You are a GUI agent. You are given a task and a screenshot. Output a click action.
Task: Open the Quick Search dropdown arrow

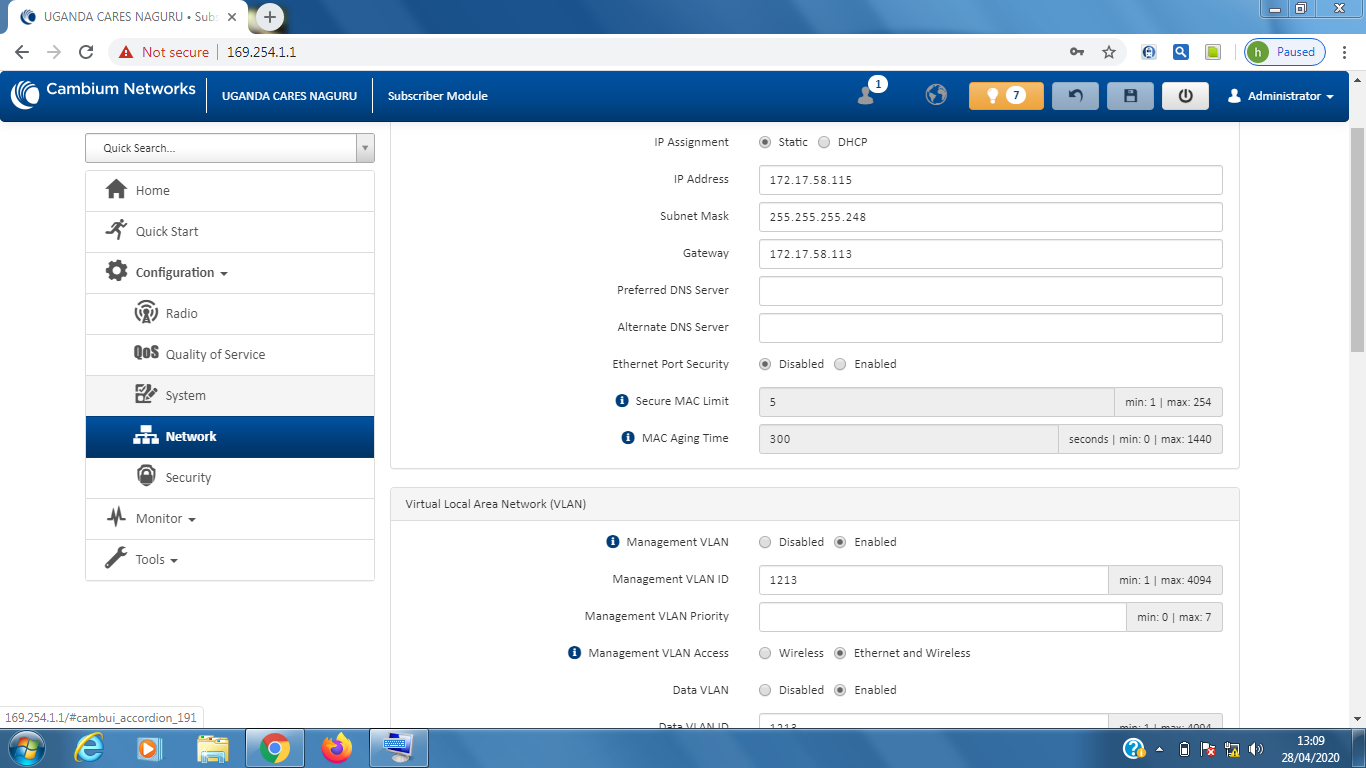pyautogui.click(x=365, y=148)
